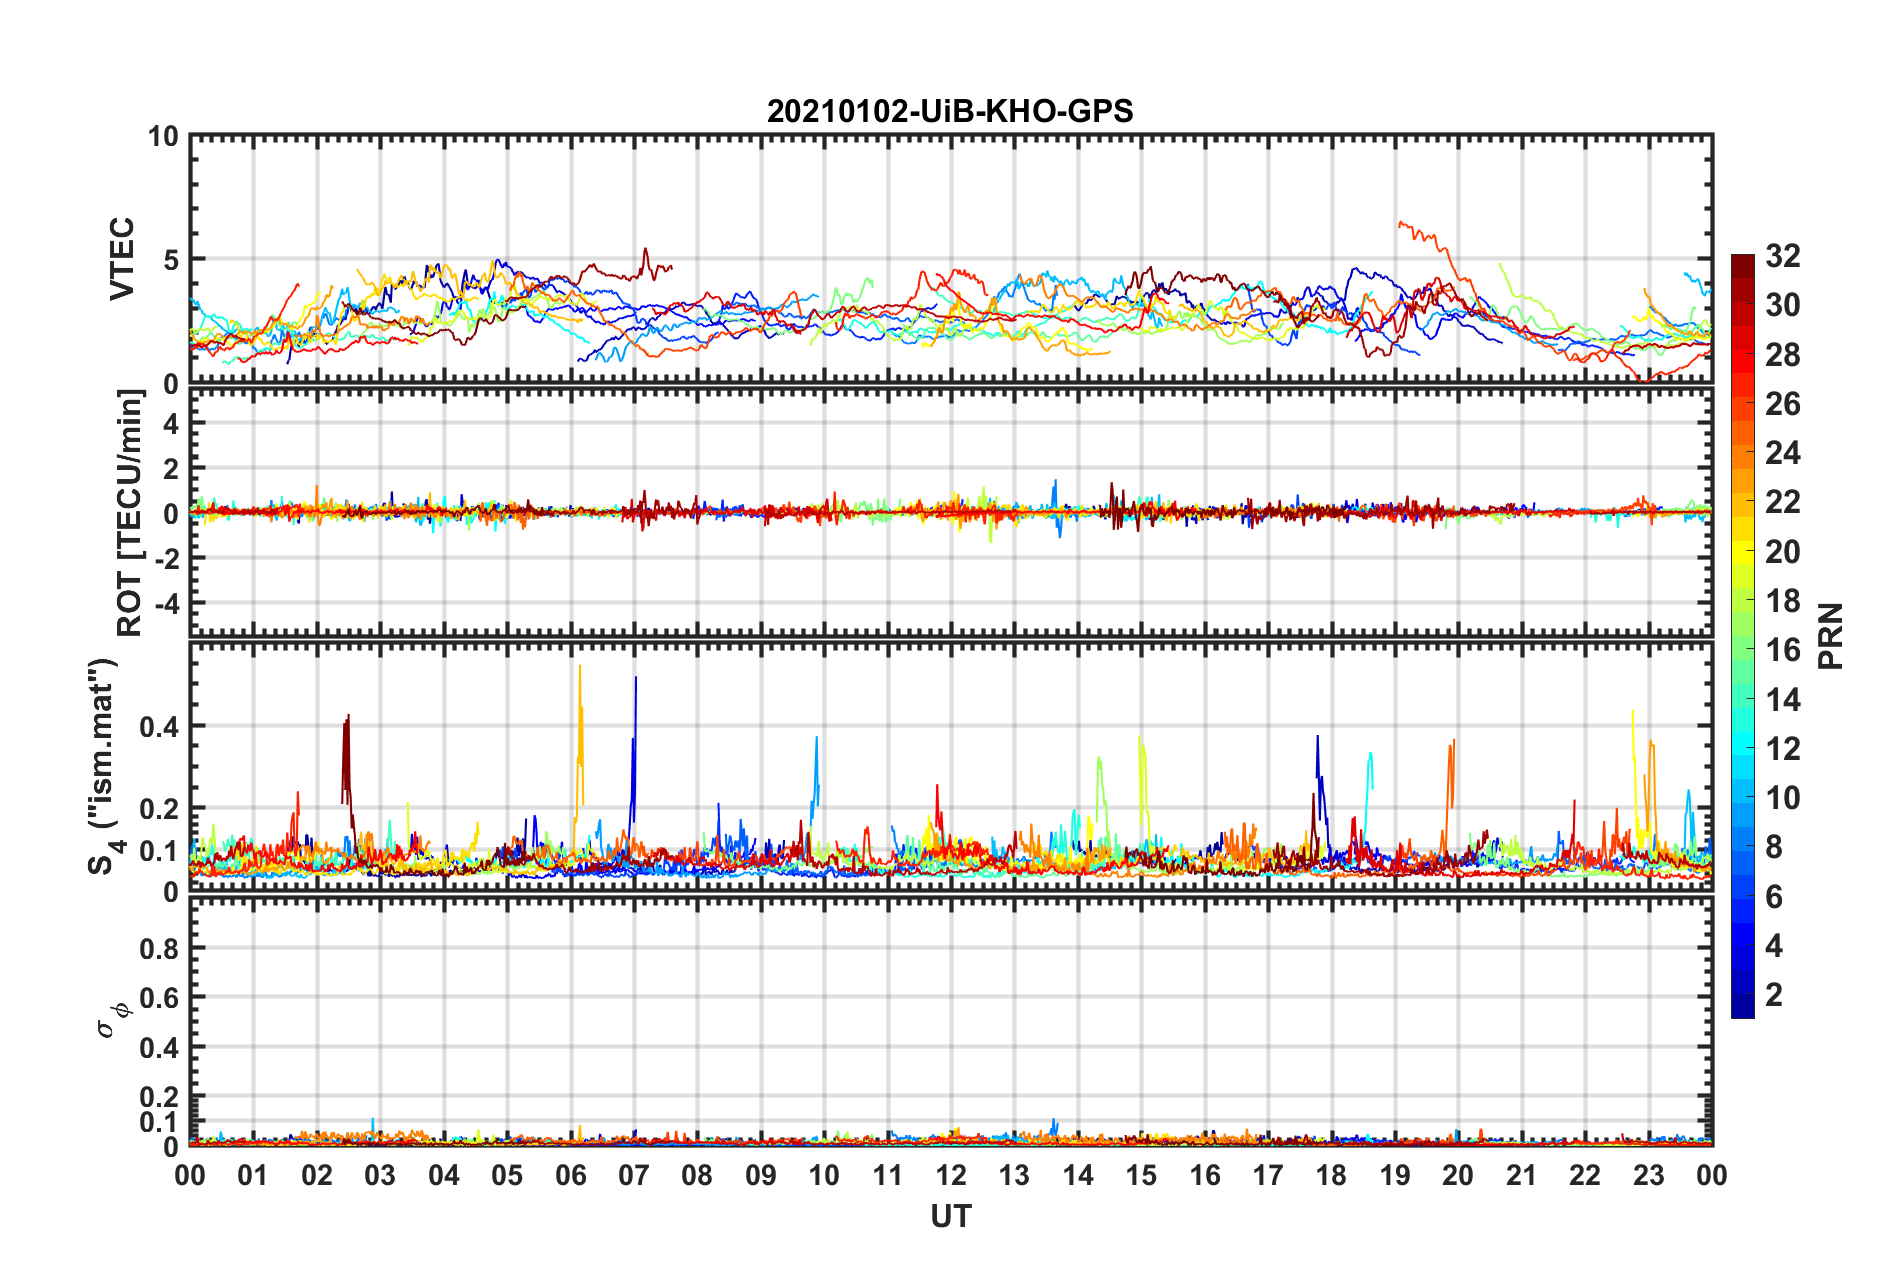Click the VTEC axis label

pos(122,259)
